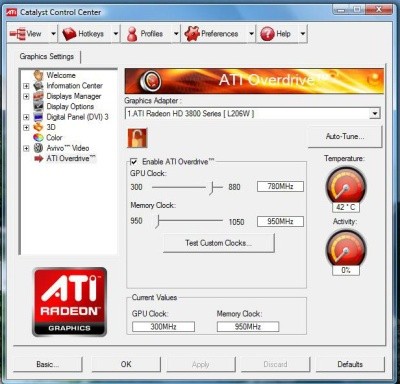
Task: Expand the 3D tree node
Action: click(26, 127)
